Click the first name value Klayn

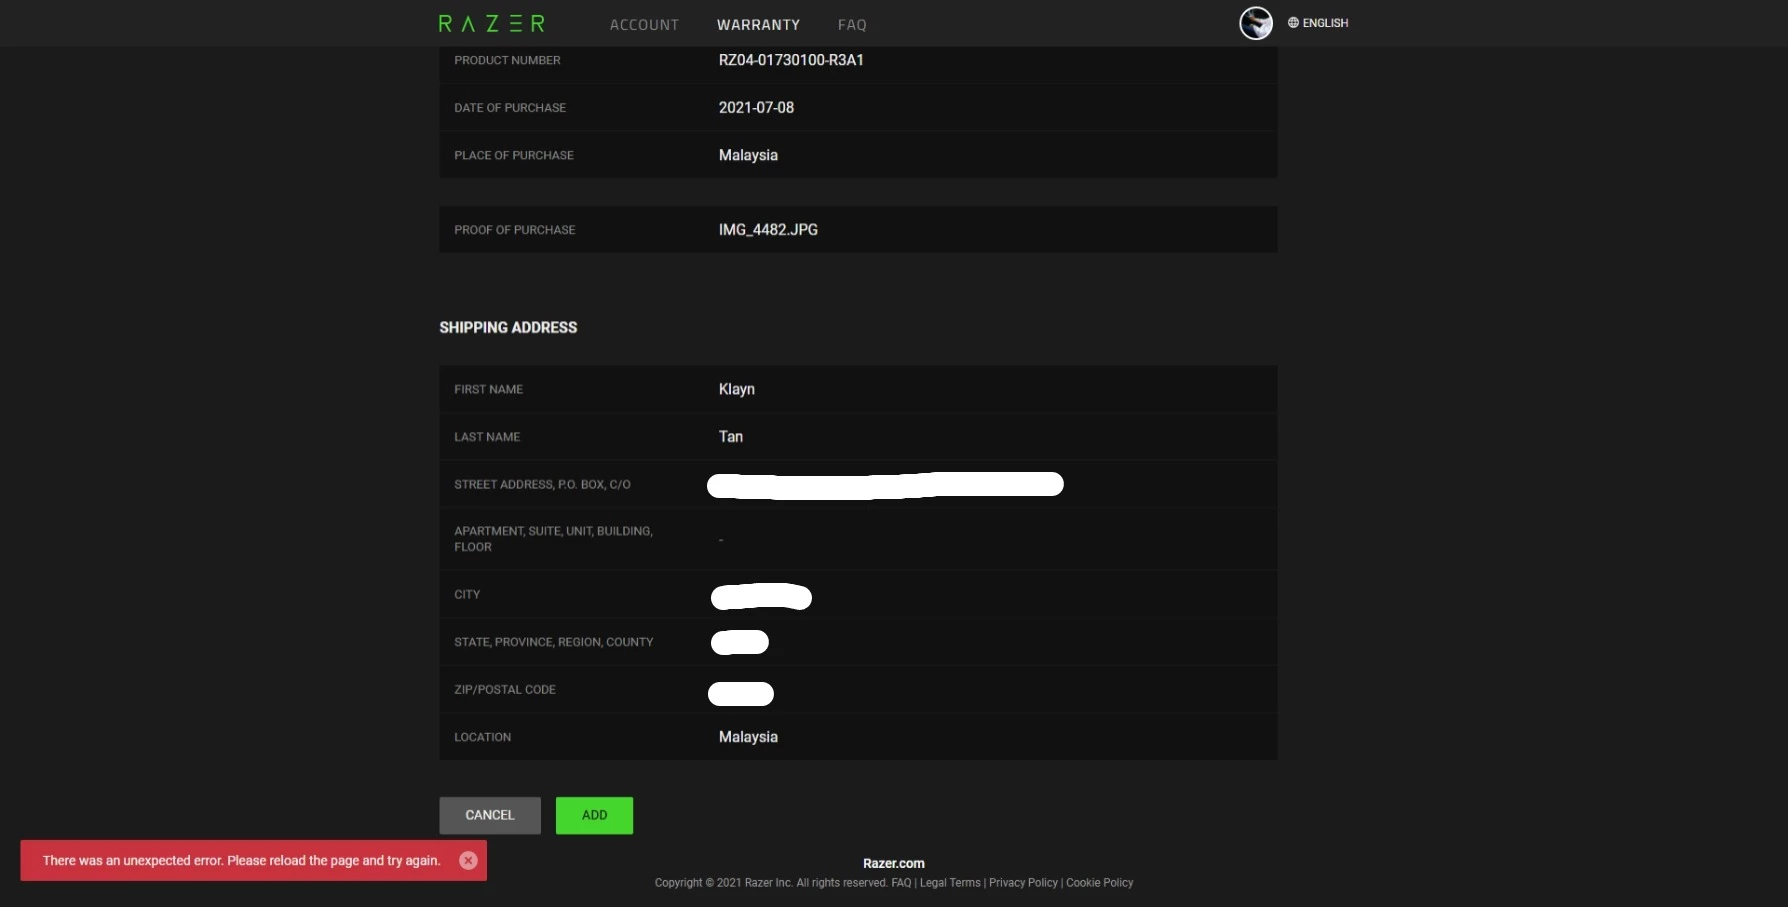click(x=737, y=389)
